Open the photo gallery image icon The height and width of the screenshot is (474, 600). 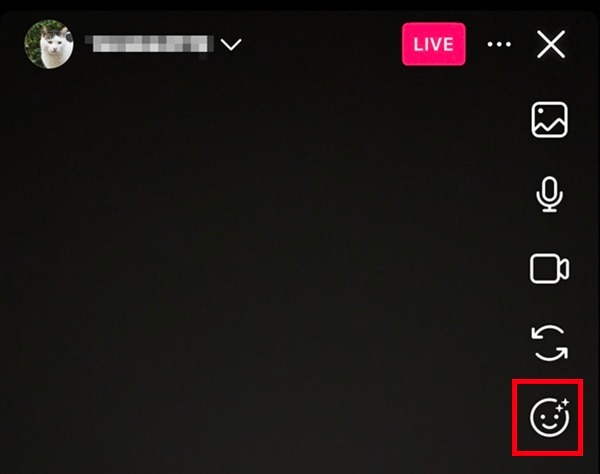(549, 120)
